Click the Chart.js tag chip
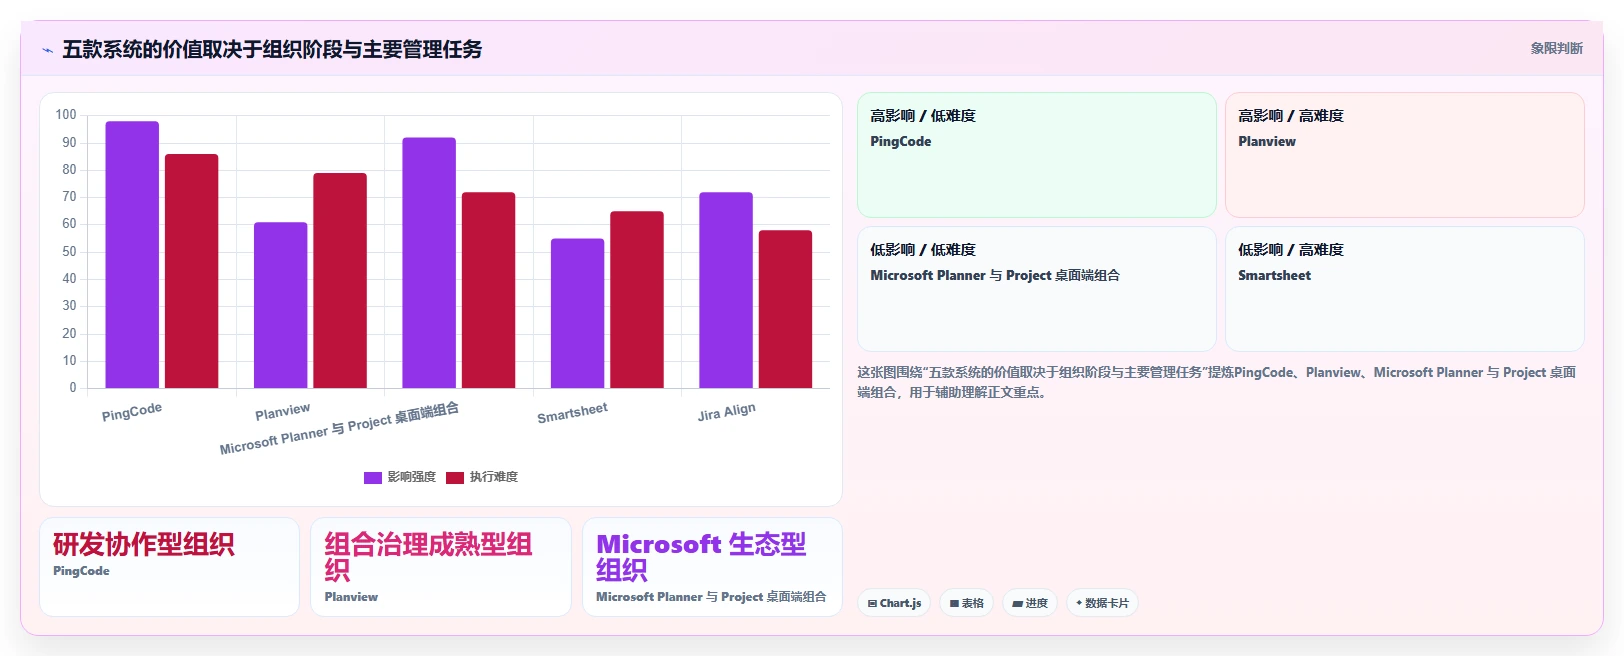 pos(894,603)
